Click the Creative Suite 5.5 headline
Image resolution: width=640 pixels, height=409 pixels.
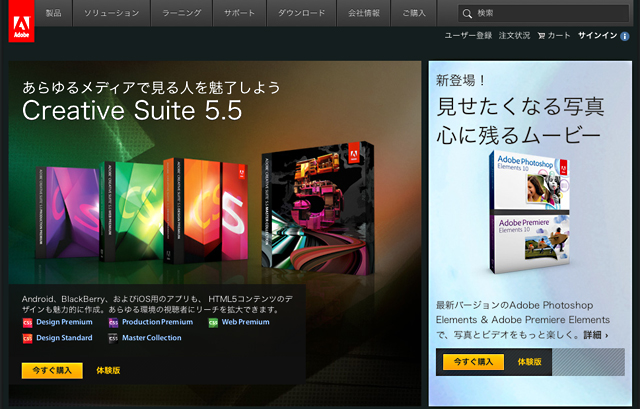point(132,110)
